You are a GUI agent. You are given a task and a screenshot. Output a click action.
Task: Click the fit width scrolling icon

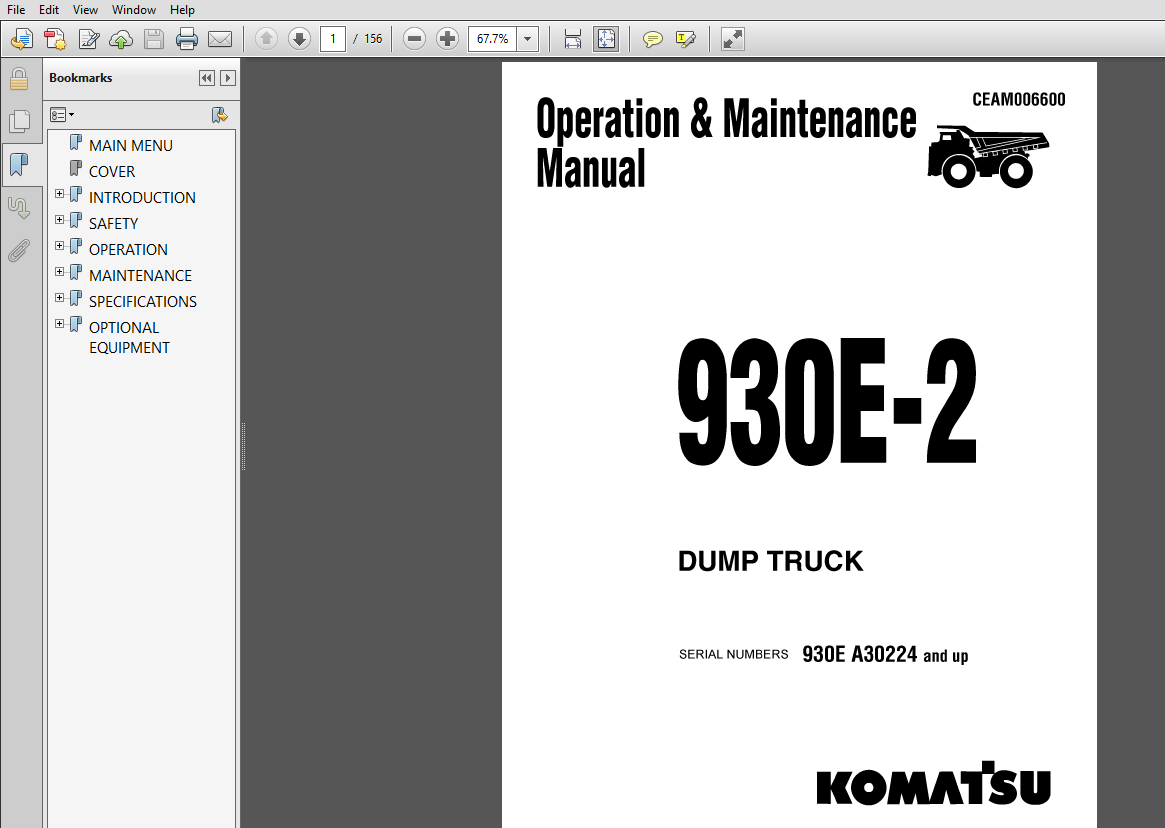click(x=573, y=39)
